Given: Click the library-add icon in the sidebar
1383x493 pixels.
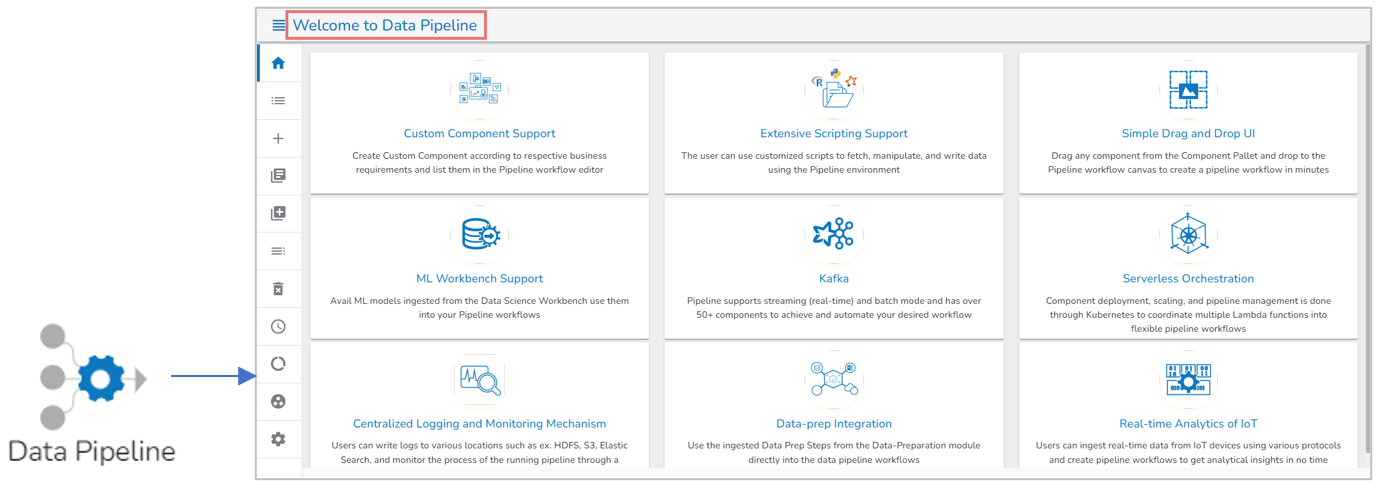Looking at the screenshot, I should click(278, 213).
